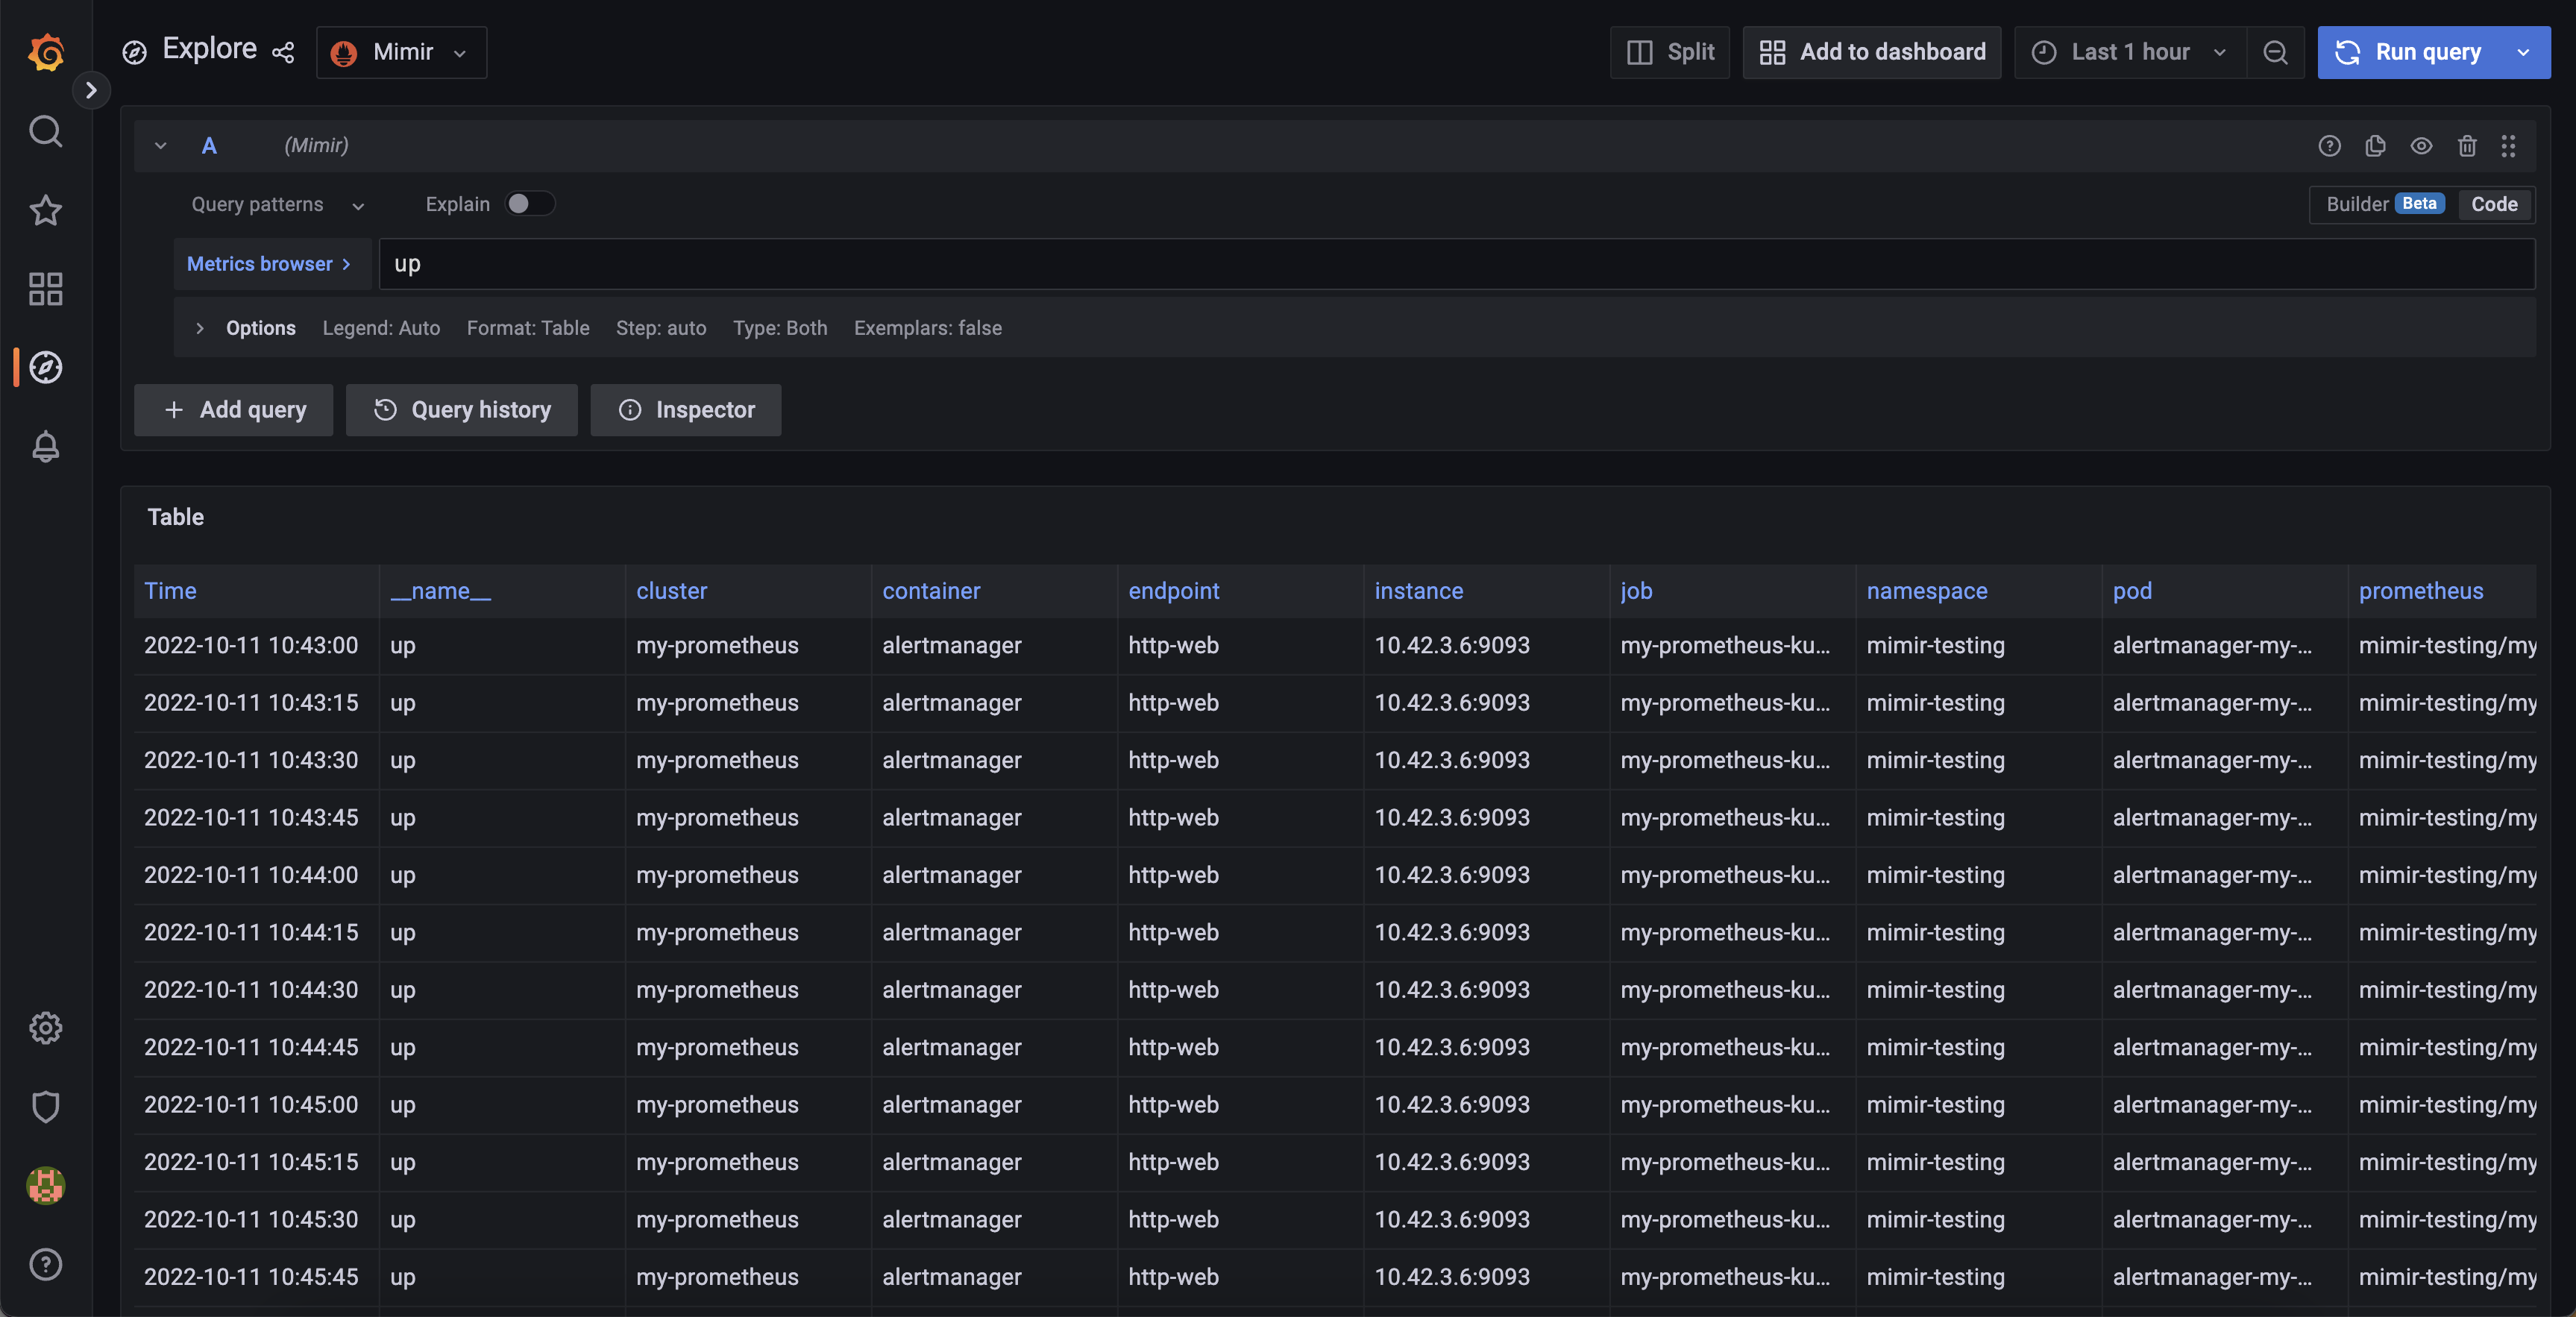Image resolution: width=2576 pixels, height=1317 pixels.
Task: Open Grafana server admin shield icon
Action: pyautogui.click(x=45, y=1106)
